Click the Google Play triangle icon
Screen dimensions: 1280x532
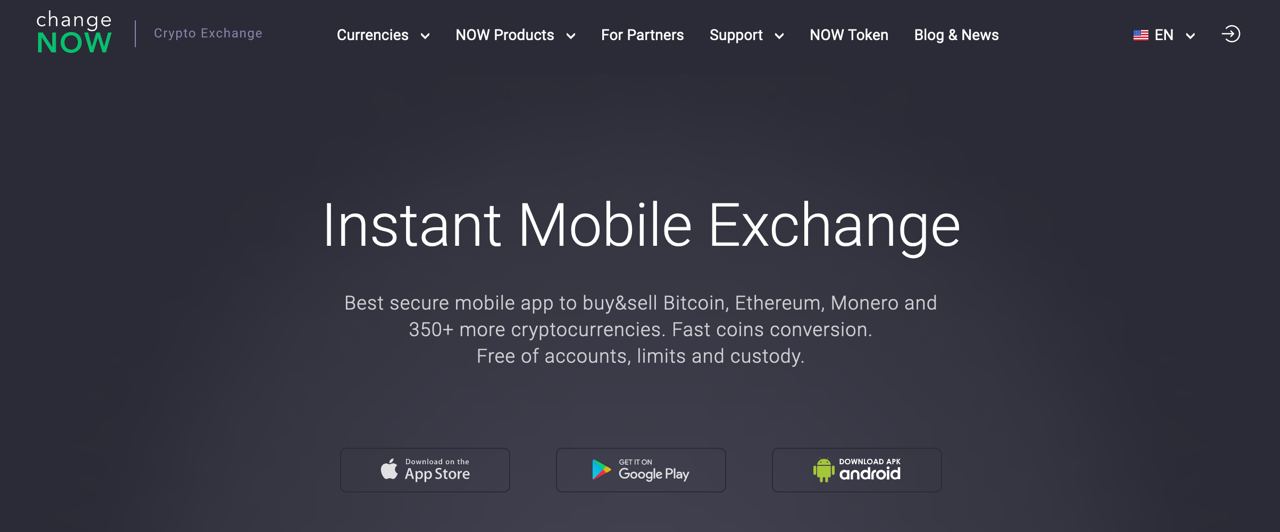click(x=601, y=470)
